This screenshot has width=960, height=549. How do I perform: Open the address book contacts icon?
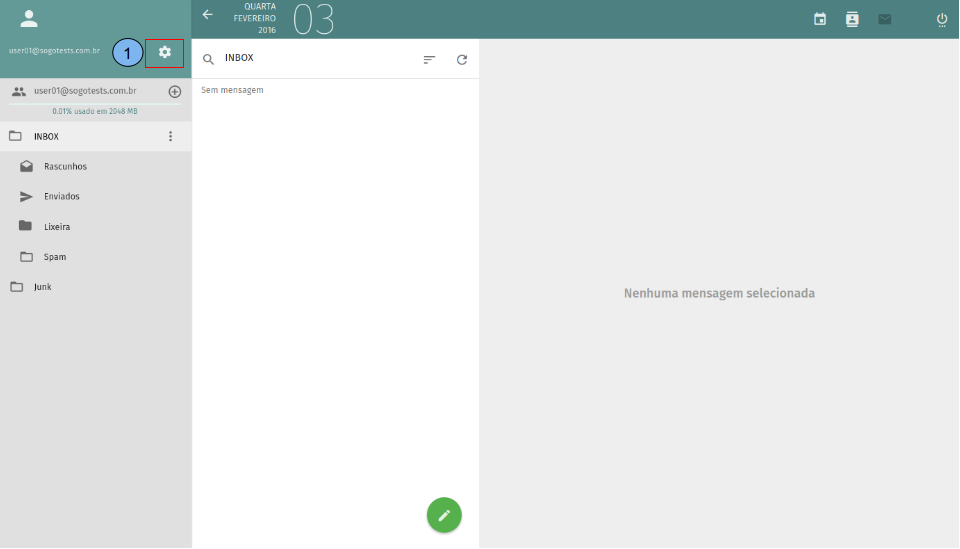852,19
